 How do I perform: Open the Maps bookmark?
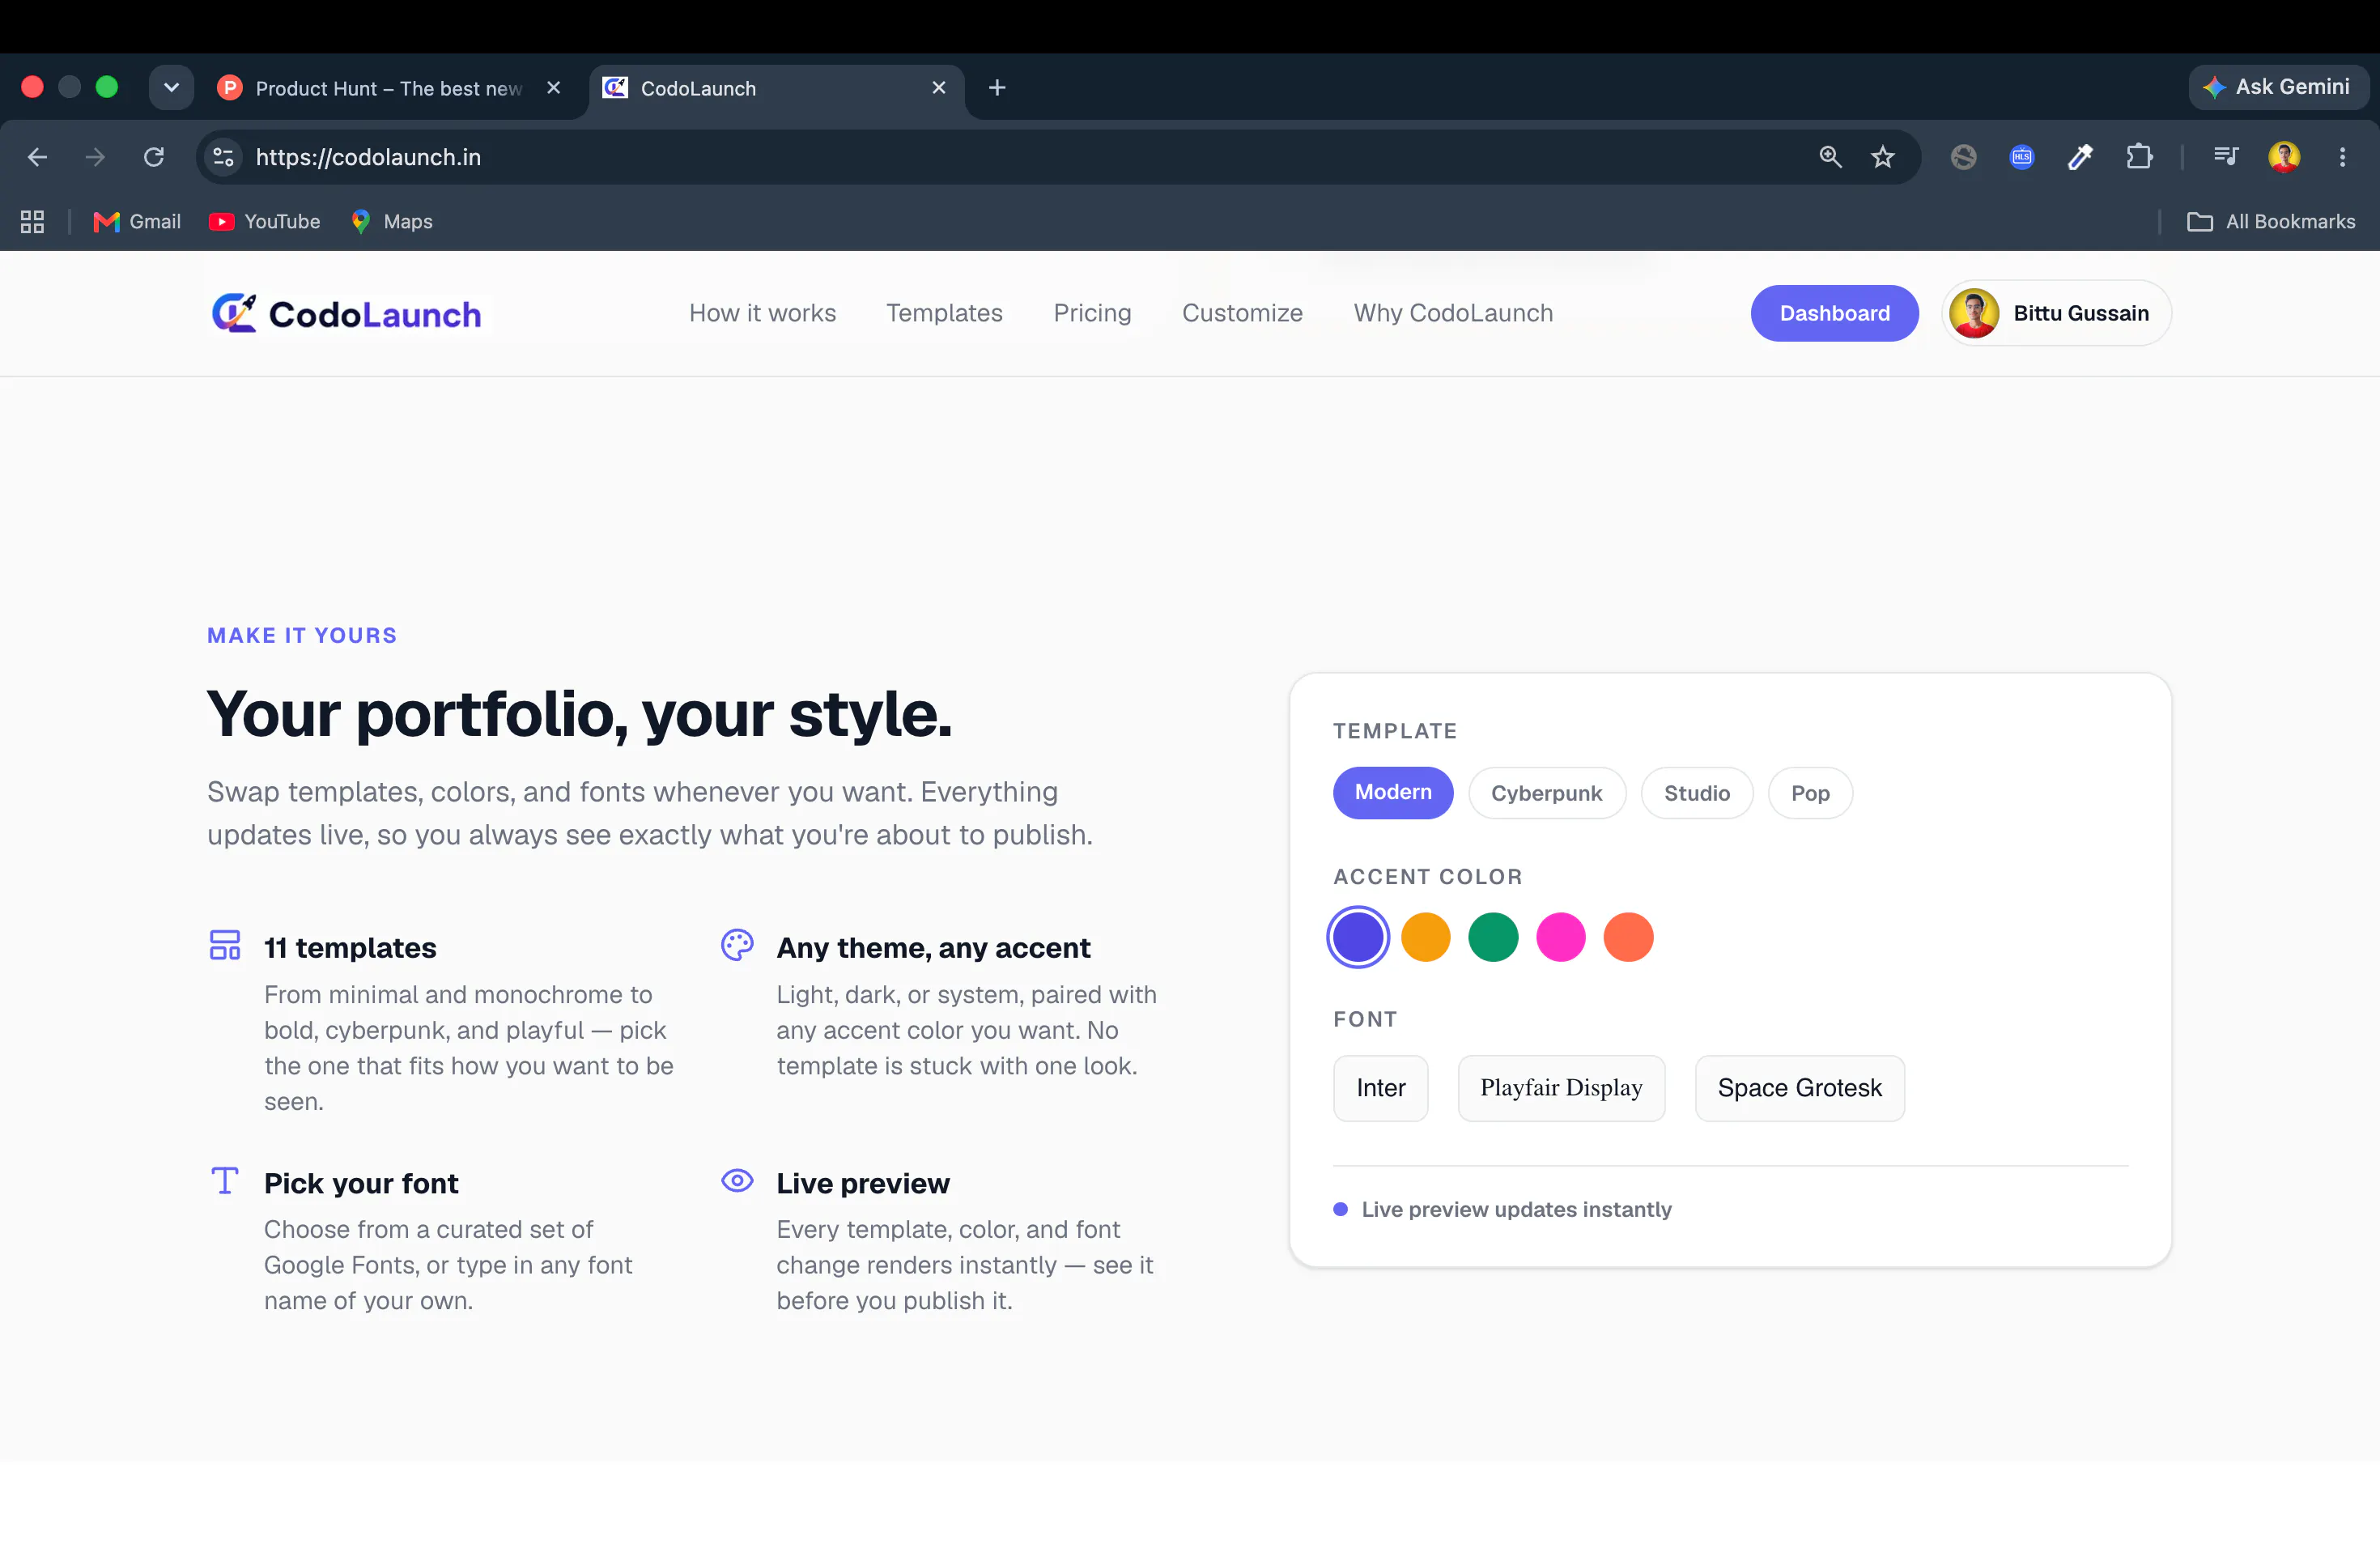(392, 222)
